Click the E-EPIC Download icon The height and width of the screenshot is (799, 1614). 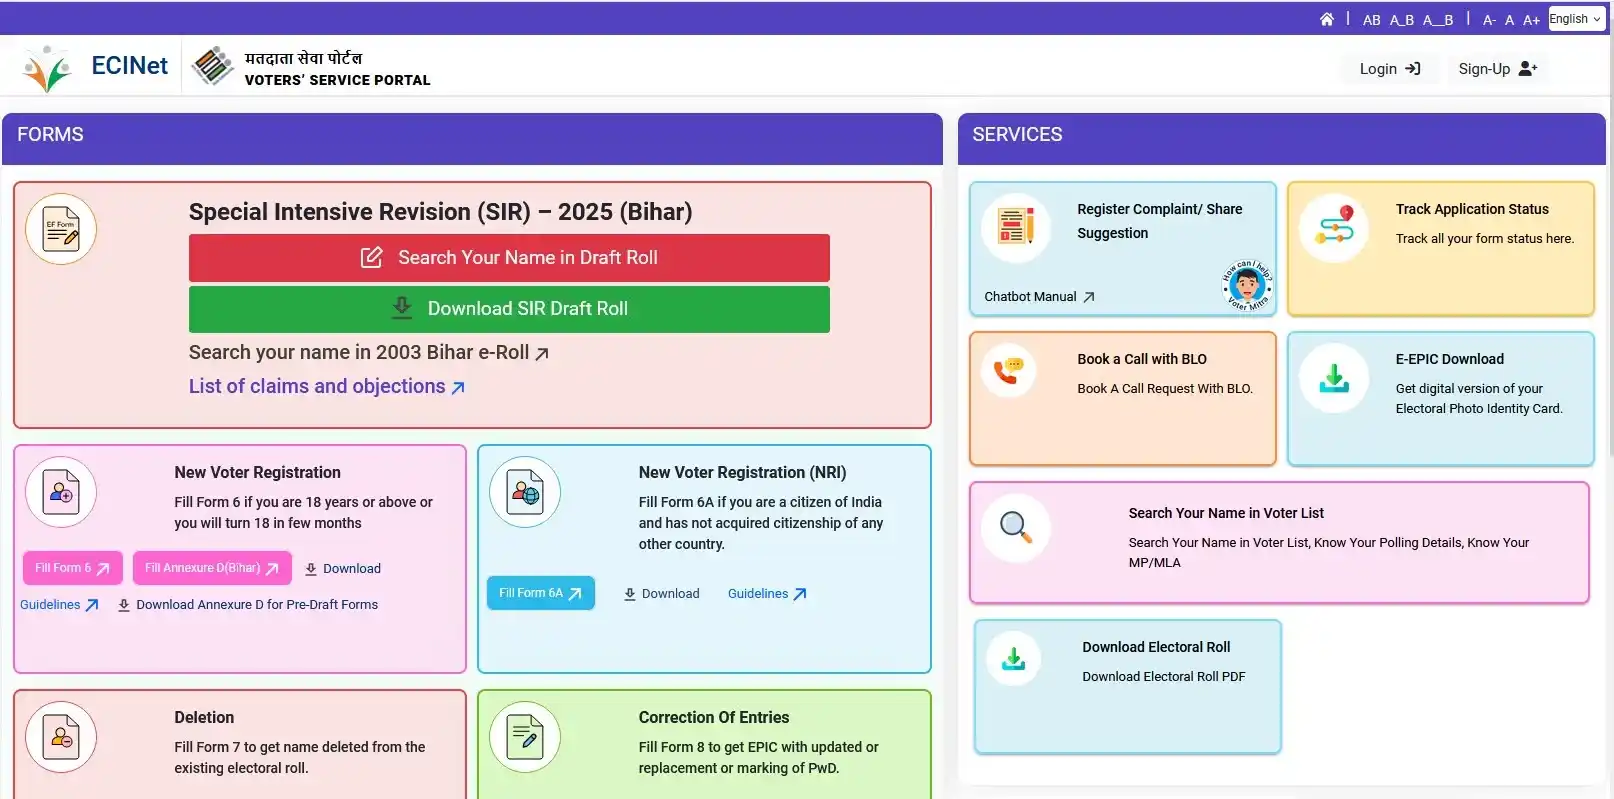1333,378
